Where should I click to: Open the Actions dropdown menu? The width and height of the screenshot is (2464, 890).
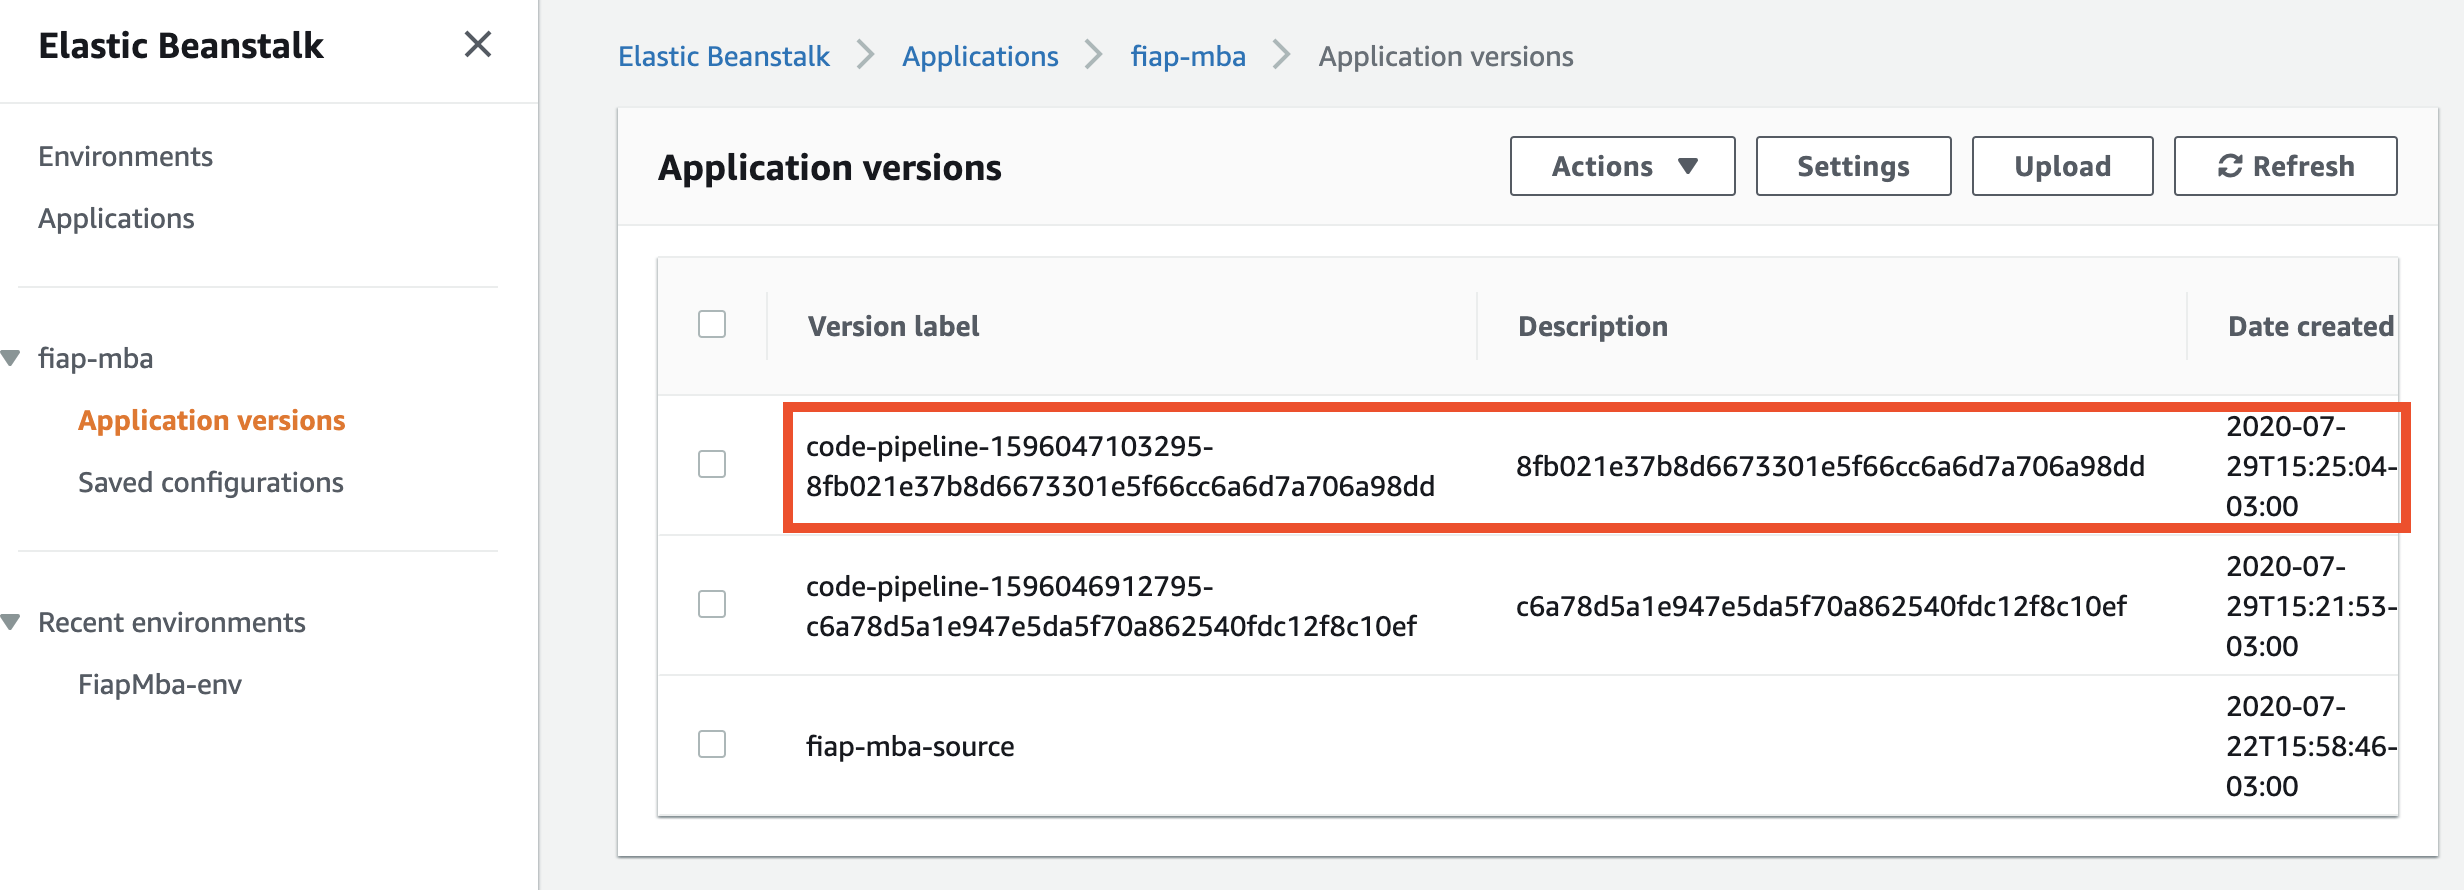pos(1622,166)
